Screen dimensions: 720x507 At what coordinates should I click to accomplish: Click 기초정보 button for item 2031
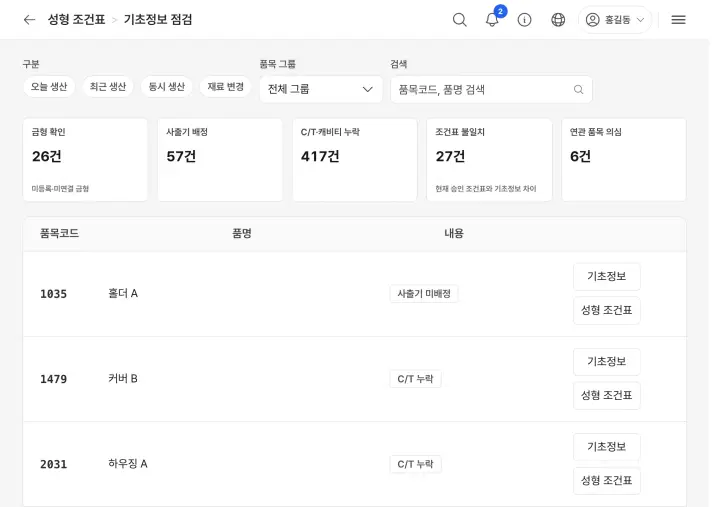click(607, 447)
